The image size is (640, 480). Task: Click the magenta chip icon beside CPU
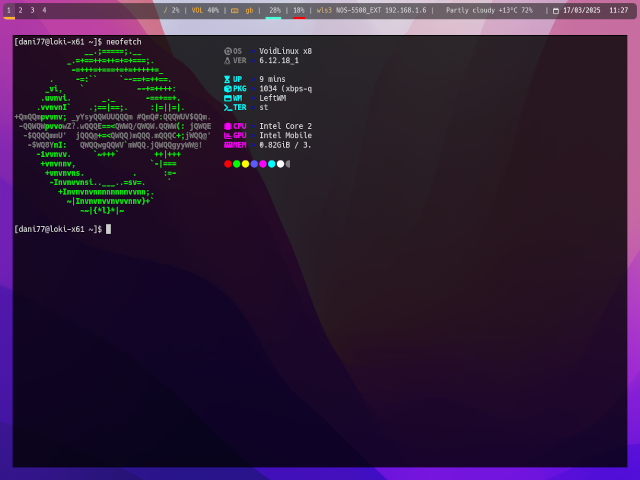point(228,126)
